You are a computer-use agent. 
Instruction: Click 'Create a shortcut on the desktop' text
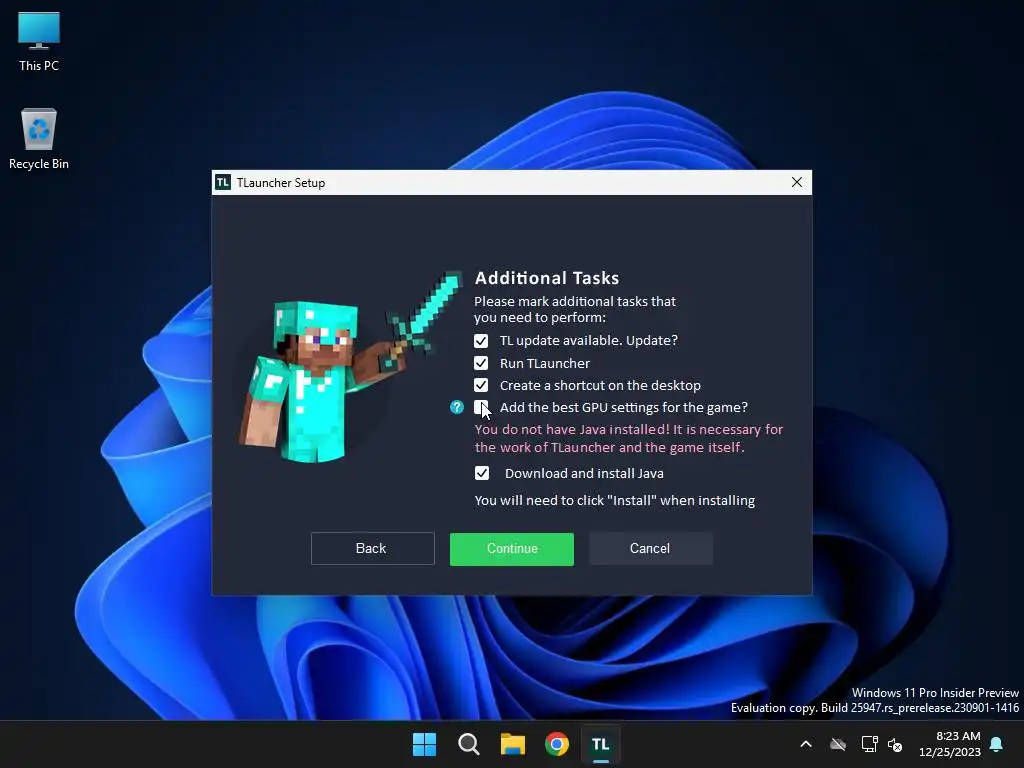pyautogui.click(x=600, y=385)
